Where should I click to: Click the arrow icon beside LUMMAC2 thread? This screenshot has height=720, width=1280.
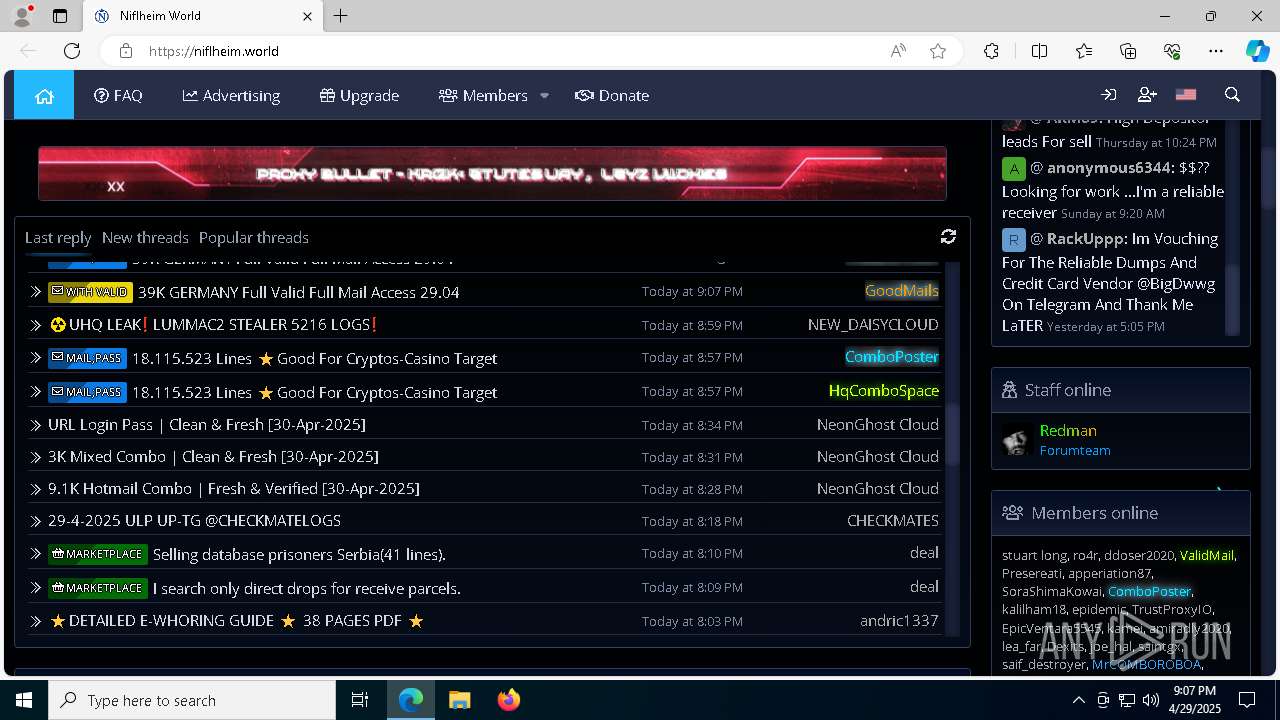pos(36,325)
